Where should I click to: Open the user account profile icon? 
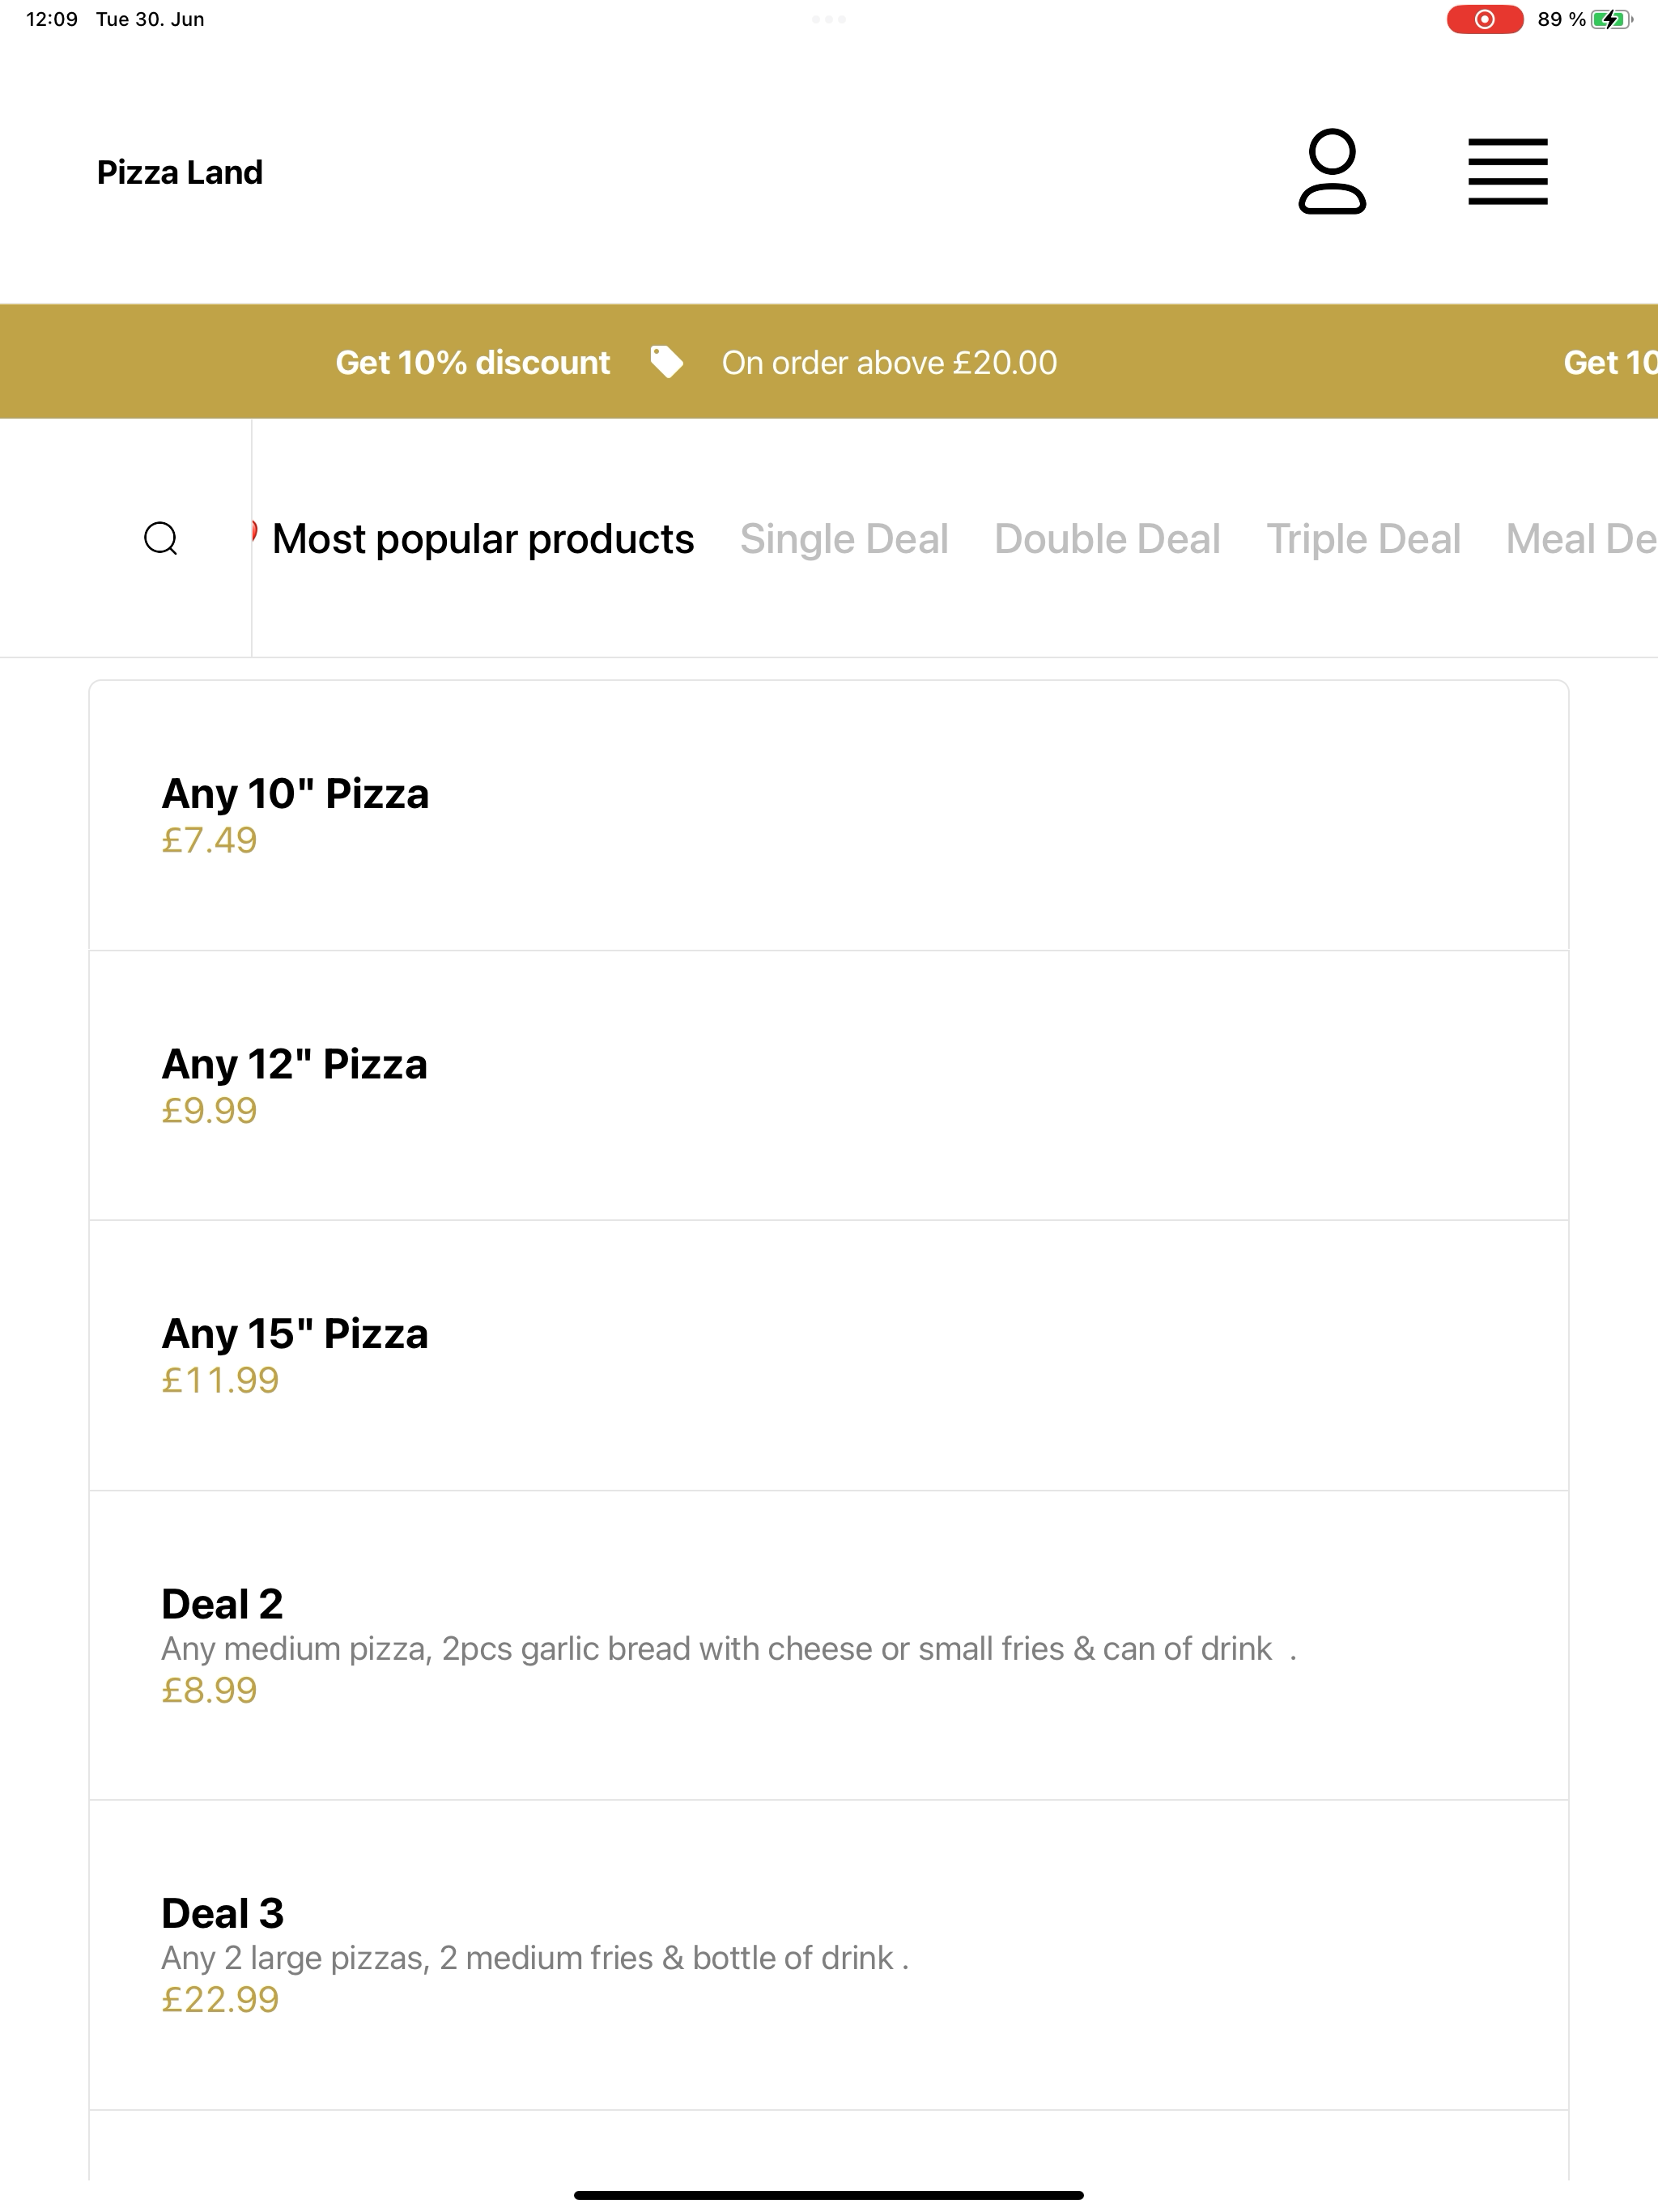[1332, 171]
